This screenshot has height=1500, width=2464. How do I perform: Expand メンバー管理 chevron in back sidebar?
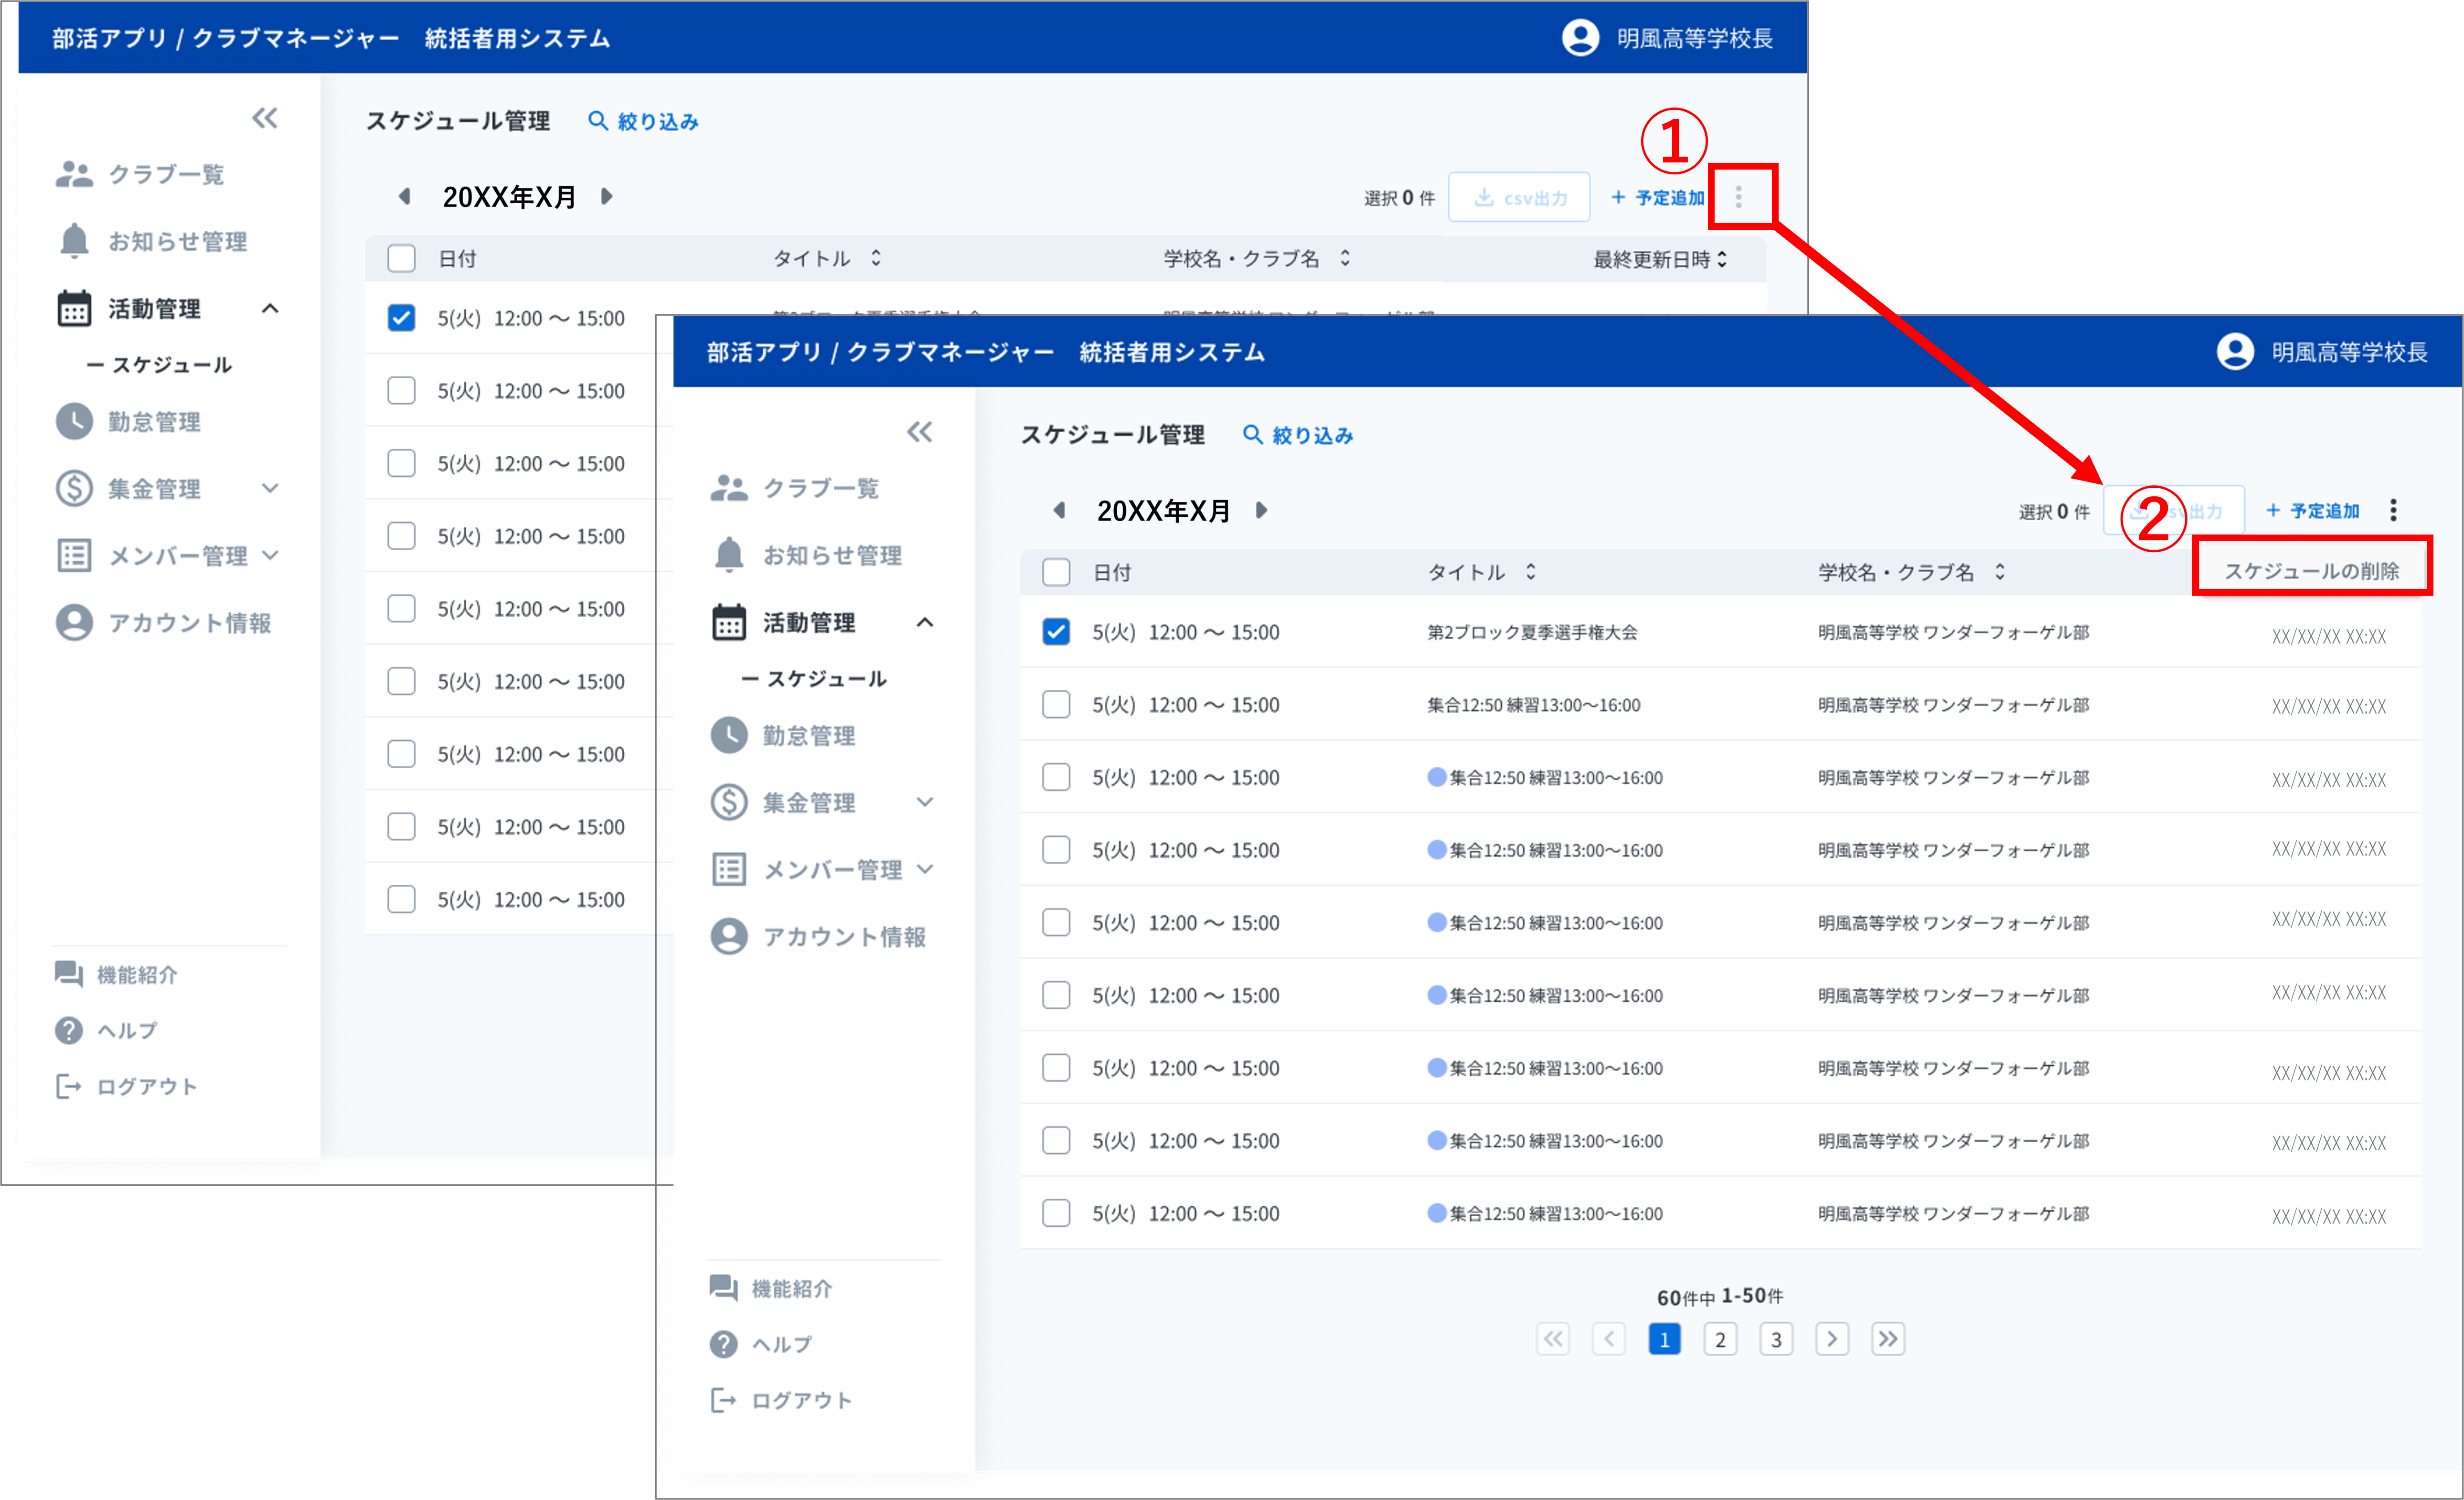click(x=270, y=555)
